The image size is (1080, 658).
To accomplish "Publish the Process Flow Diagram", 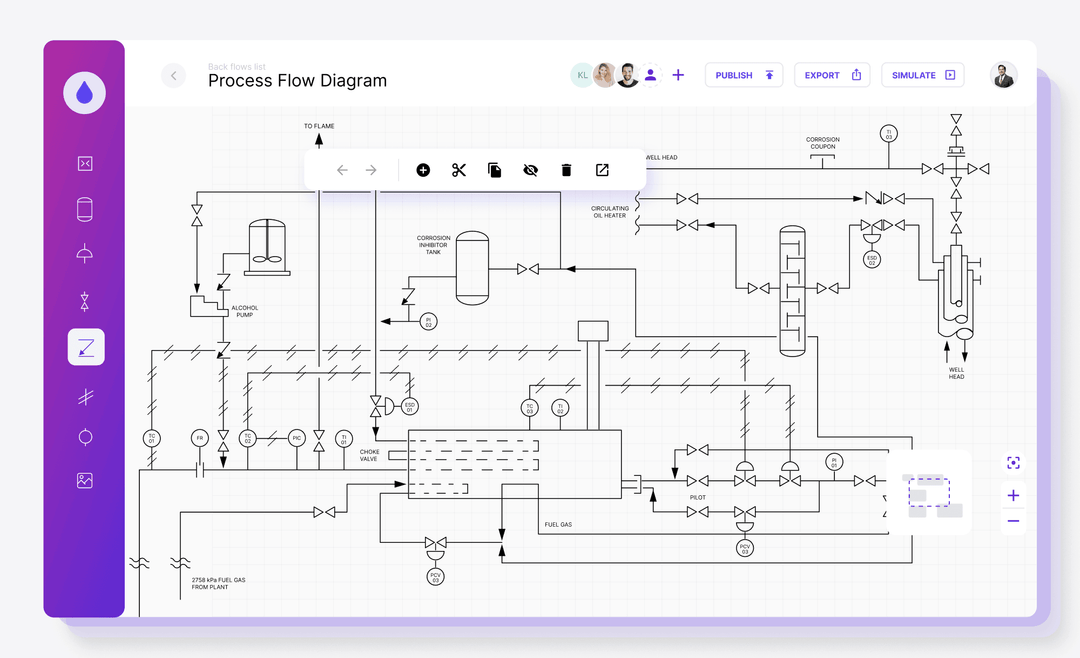I will point(743,75).
